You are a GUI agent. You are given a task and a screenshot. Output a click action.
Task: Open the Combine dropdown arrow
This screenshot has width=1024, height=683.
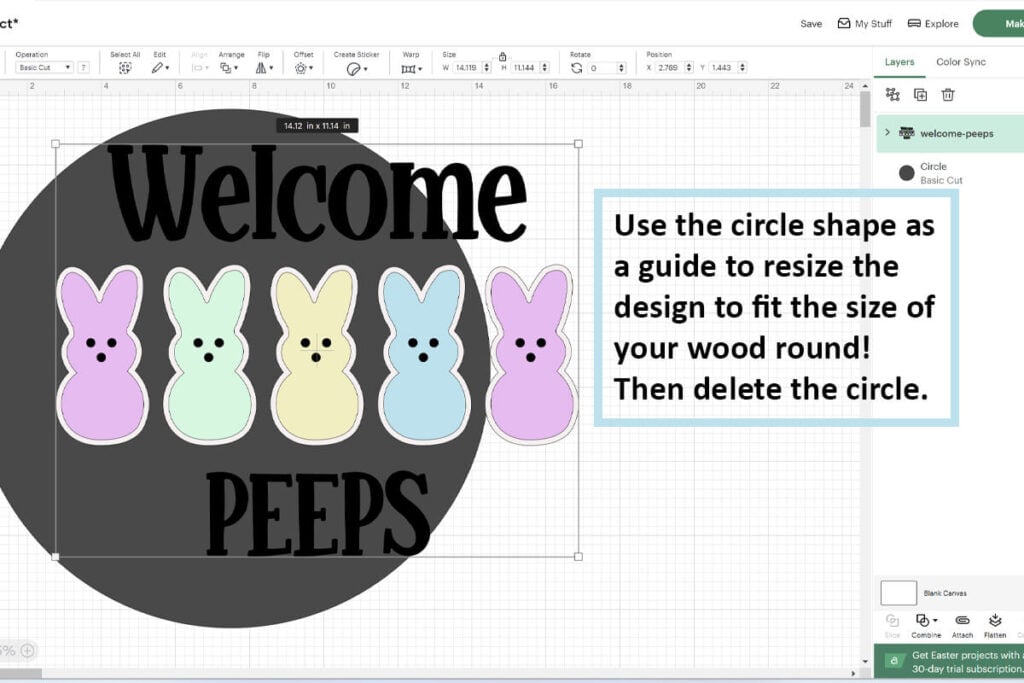tap(935, 620)
